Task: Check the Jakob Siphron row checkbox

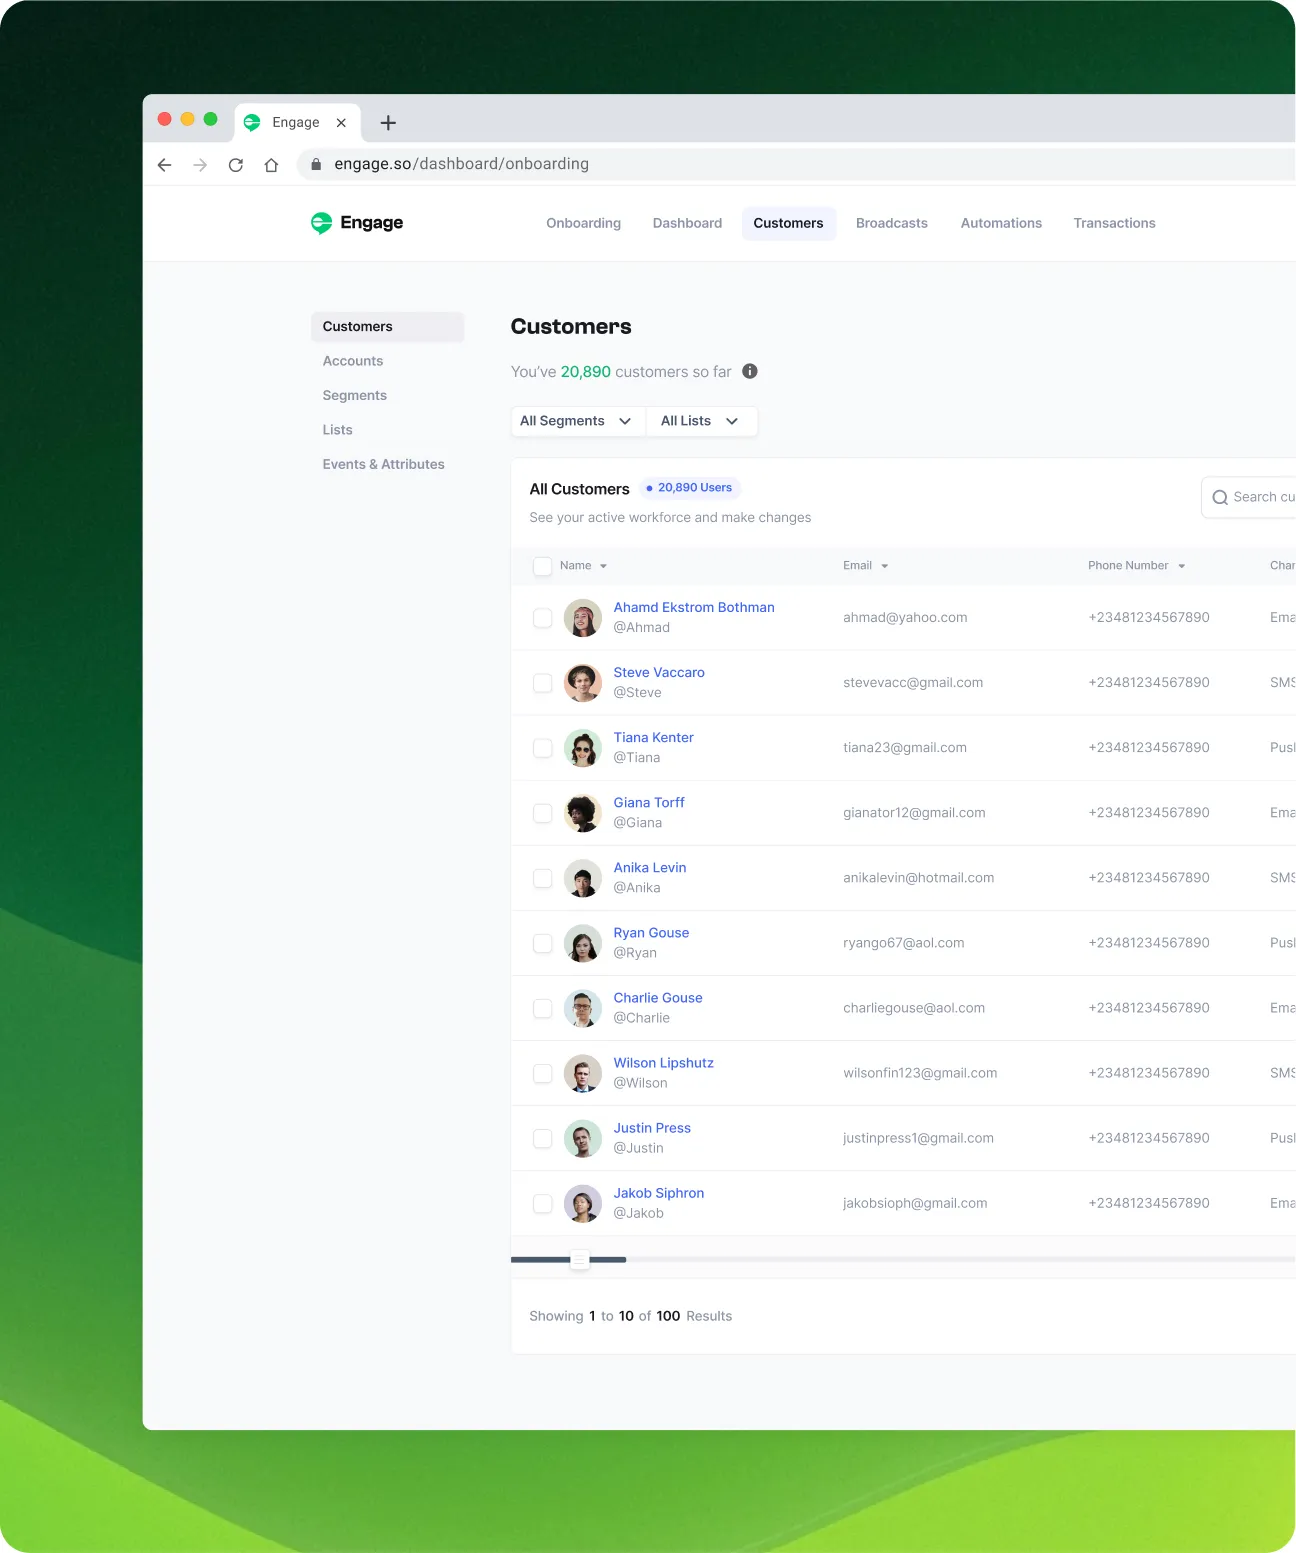Action: coord(543,1203)
